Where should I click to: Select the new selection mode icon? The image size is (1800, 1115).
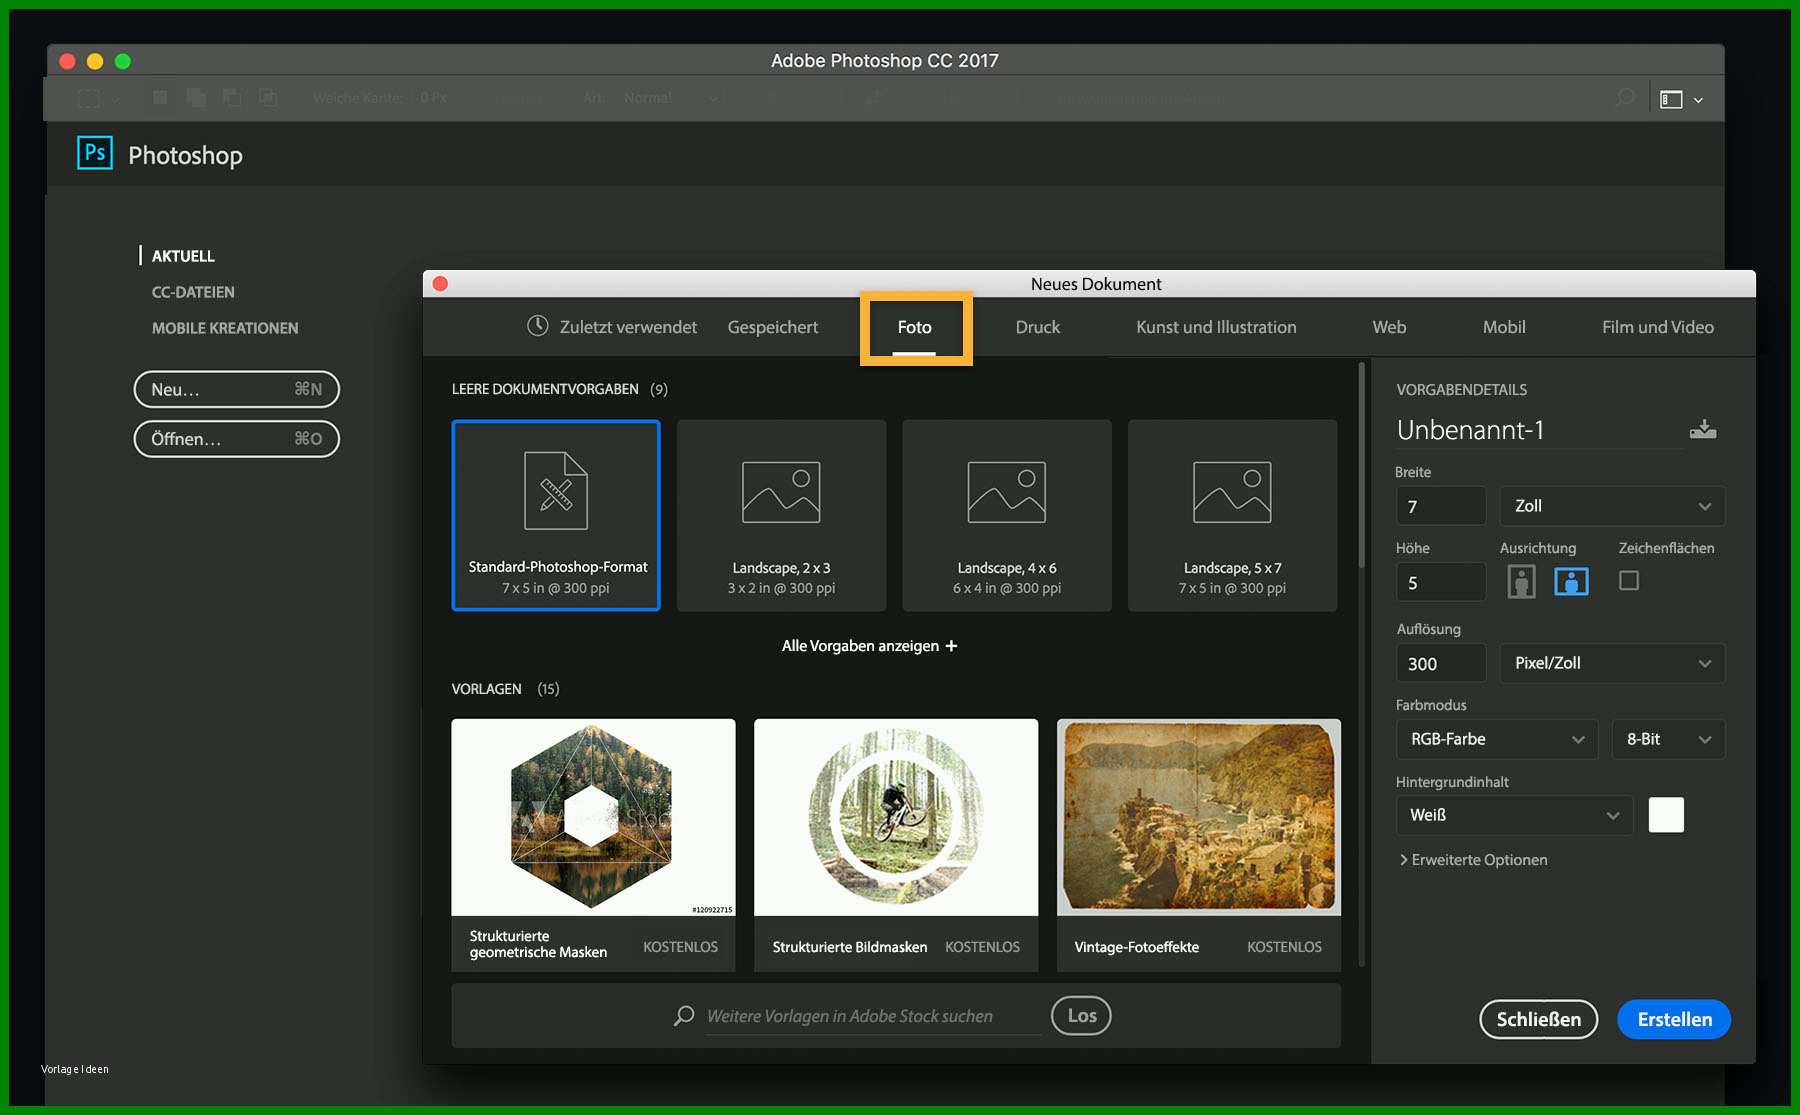[x=160, y=97]
